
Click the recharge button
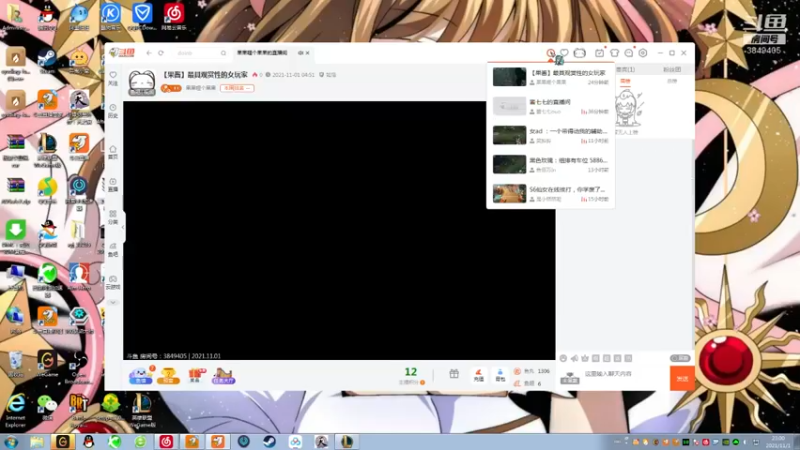(x=479, y=375)
